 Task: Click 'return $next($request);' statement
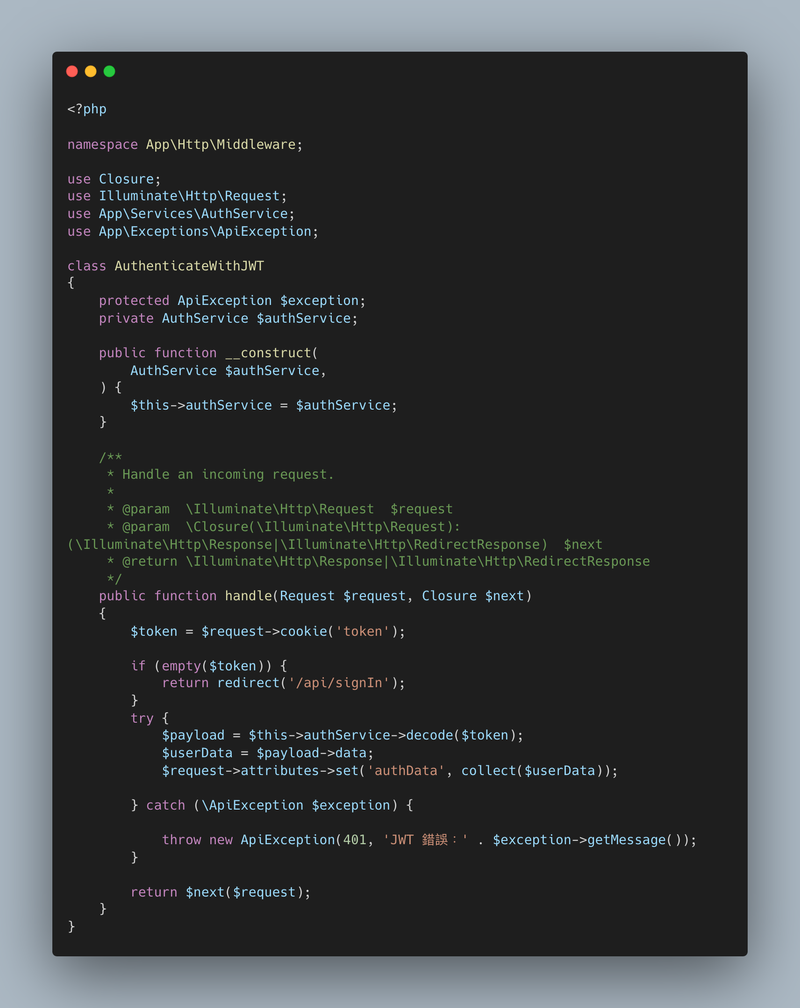pyautogui.click(x=221, y=892)
